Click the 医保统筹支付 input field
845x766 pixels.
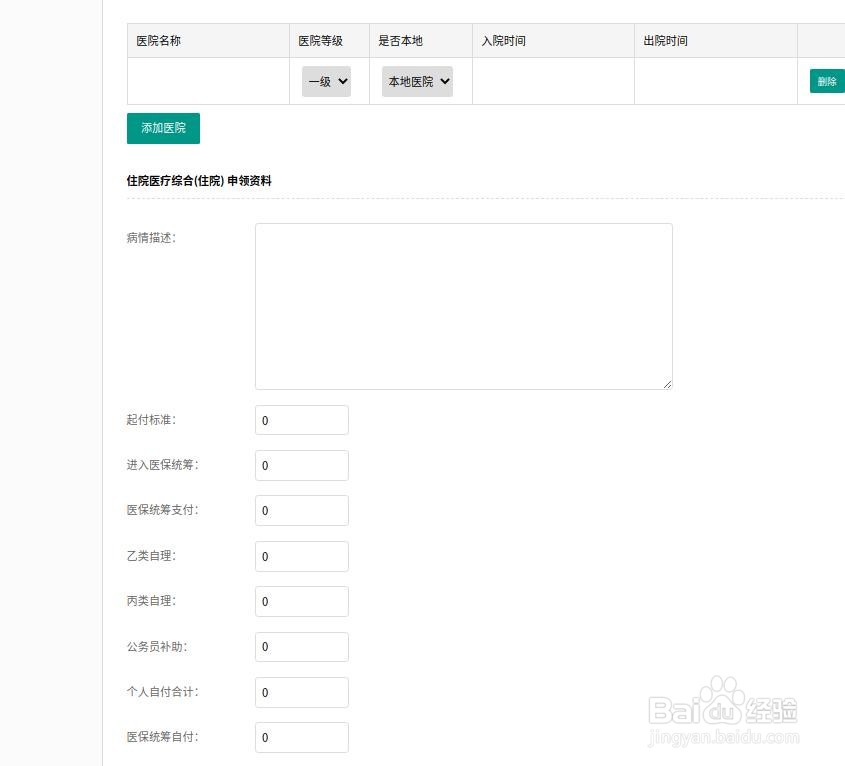[x=302, y=510]
